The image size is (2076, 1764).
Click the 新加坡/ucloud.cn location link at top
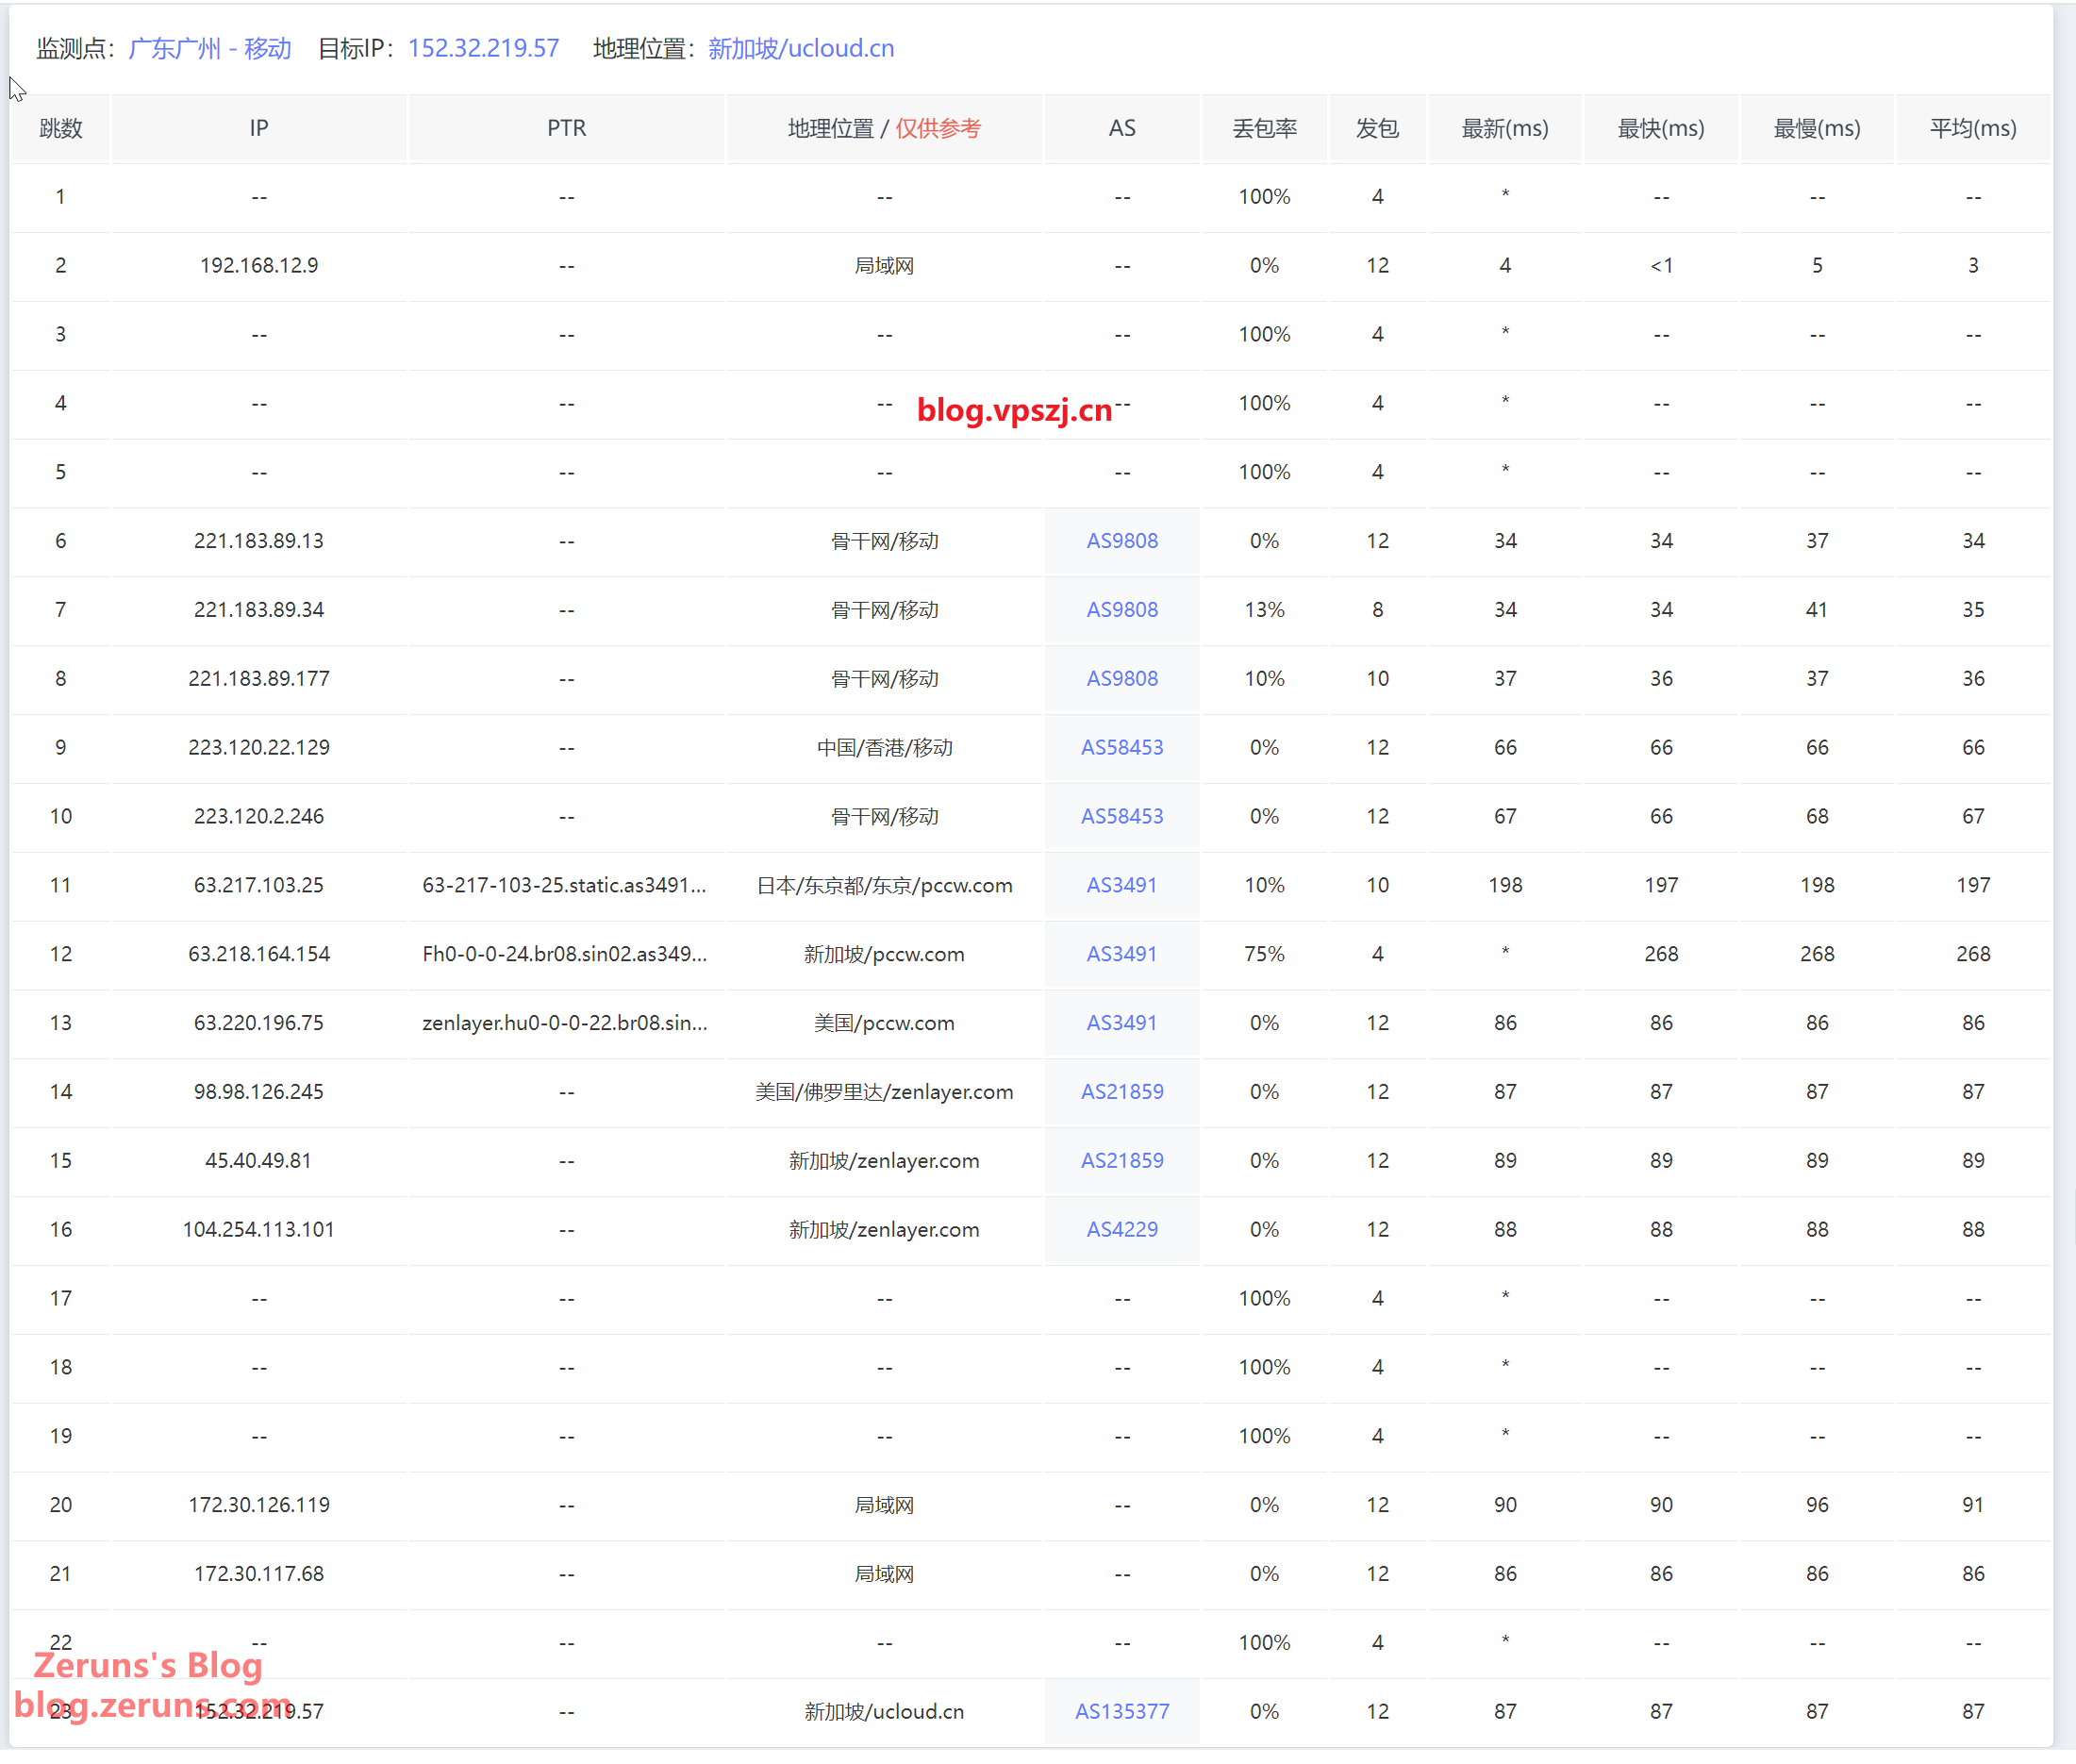800,48
